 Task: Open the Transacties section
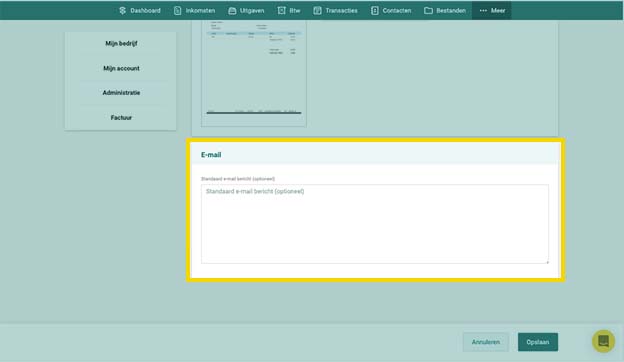[x=335, y=11]
